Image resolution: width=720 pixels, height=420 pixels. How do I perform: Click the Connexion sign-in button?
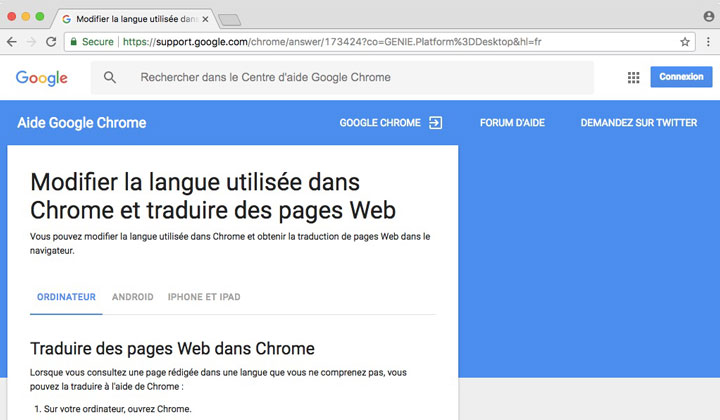[x=681, y=77]
